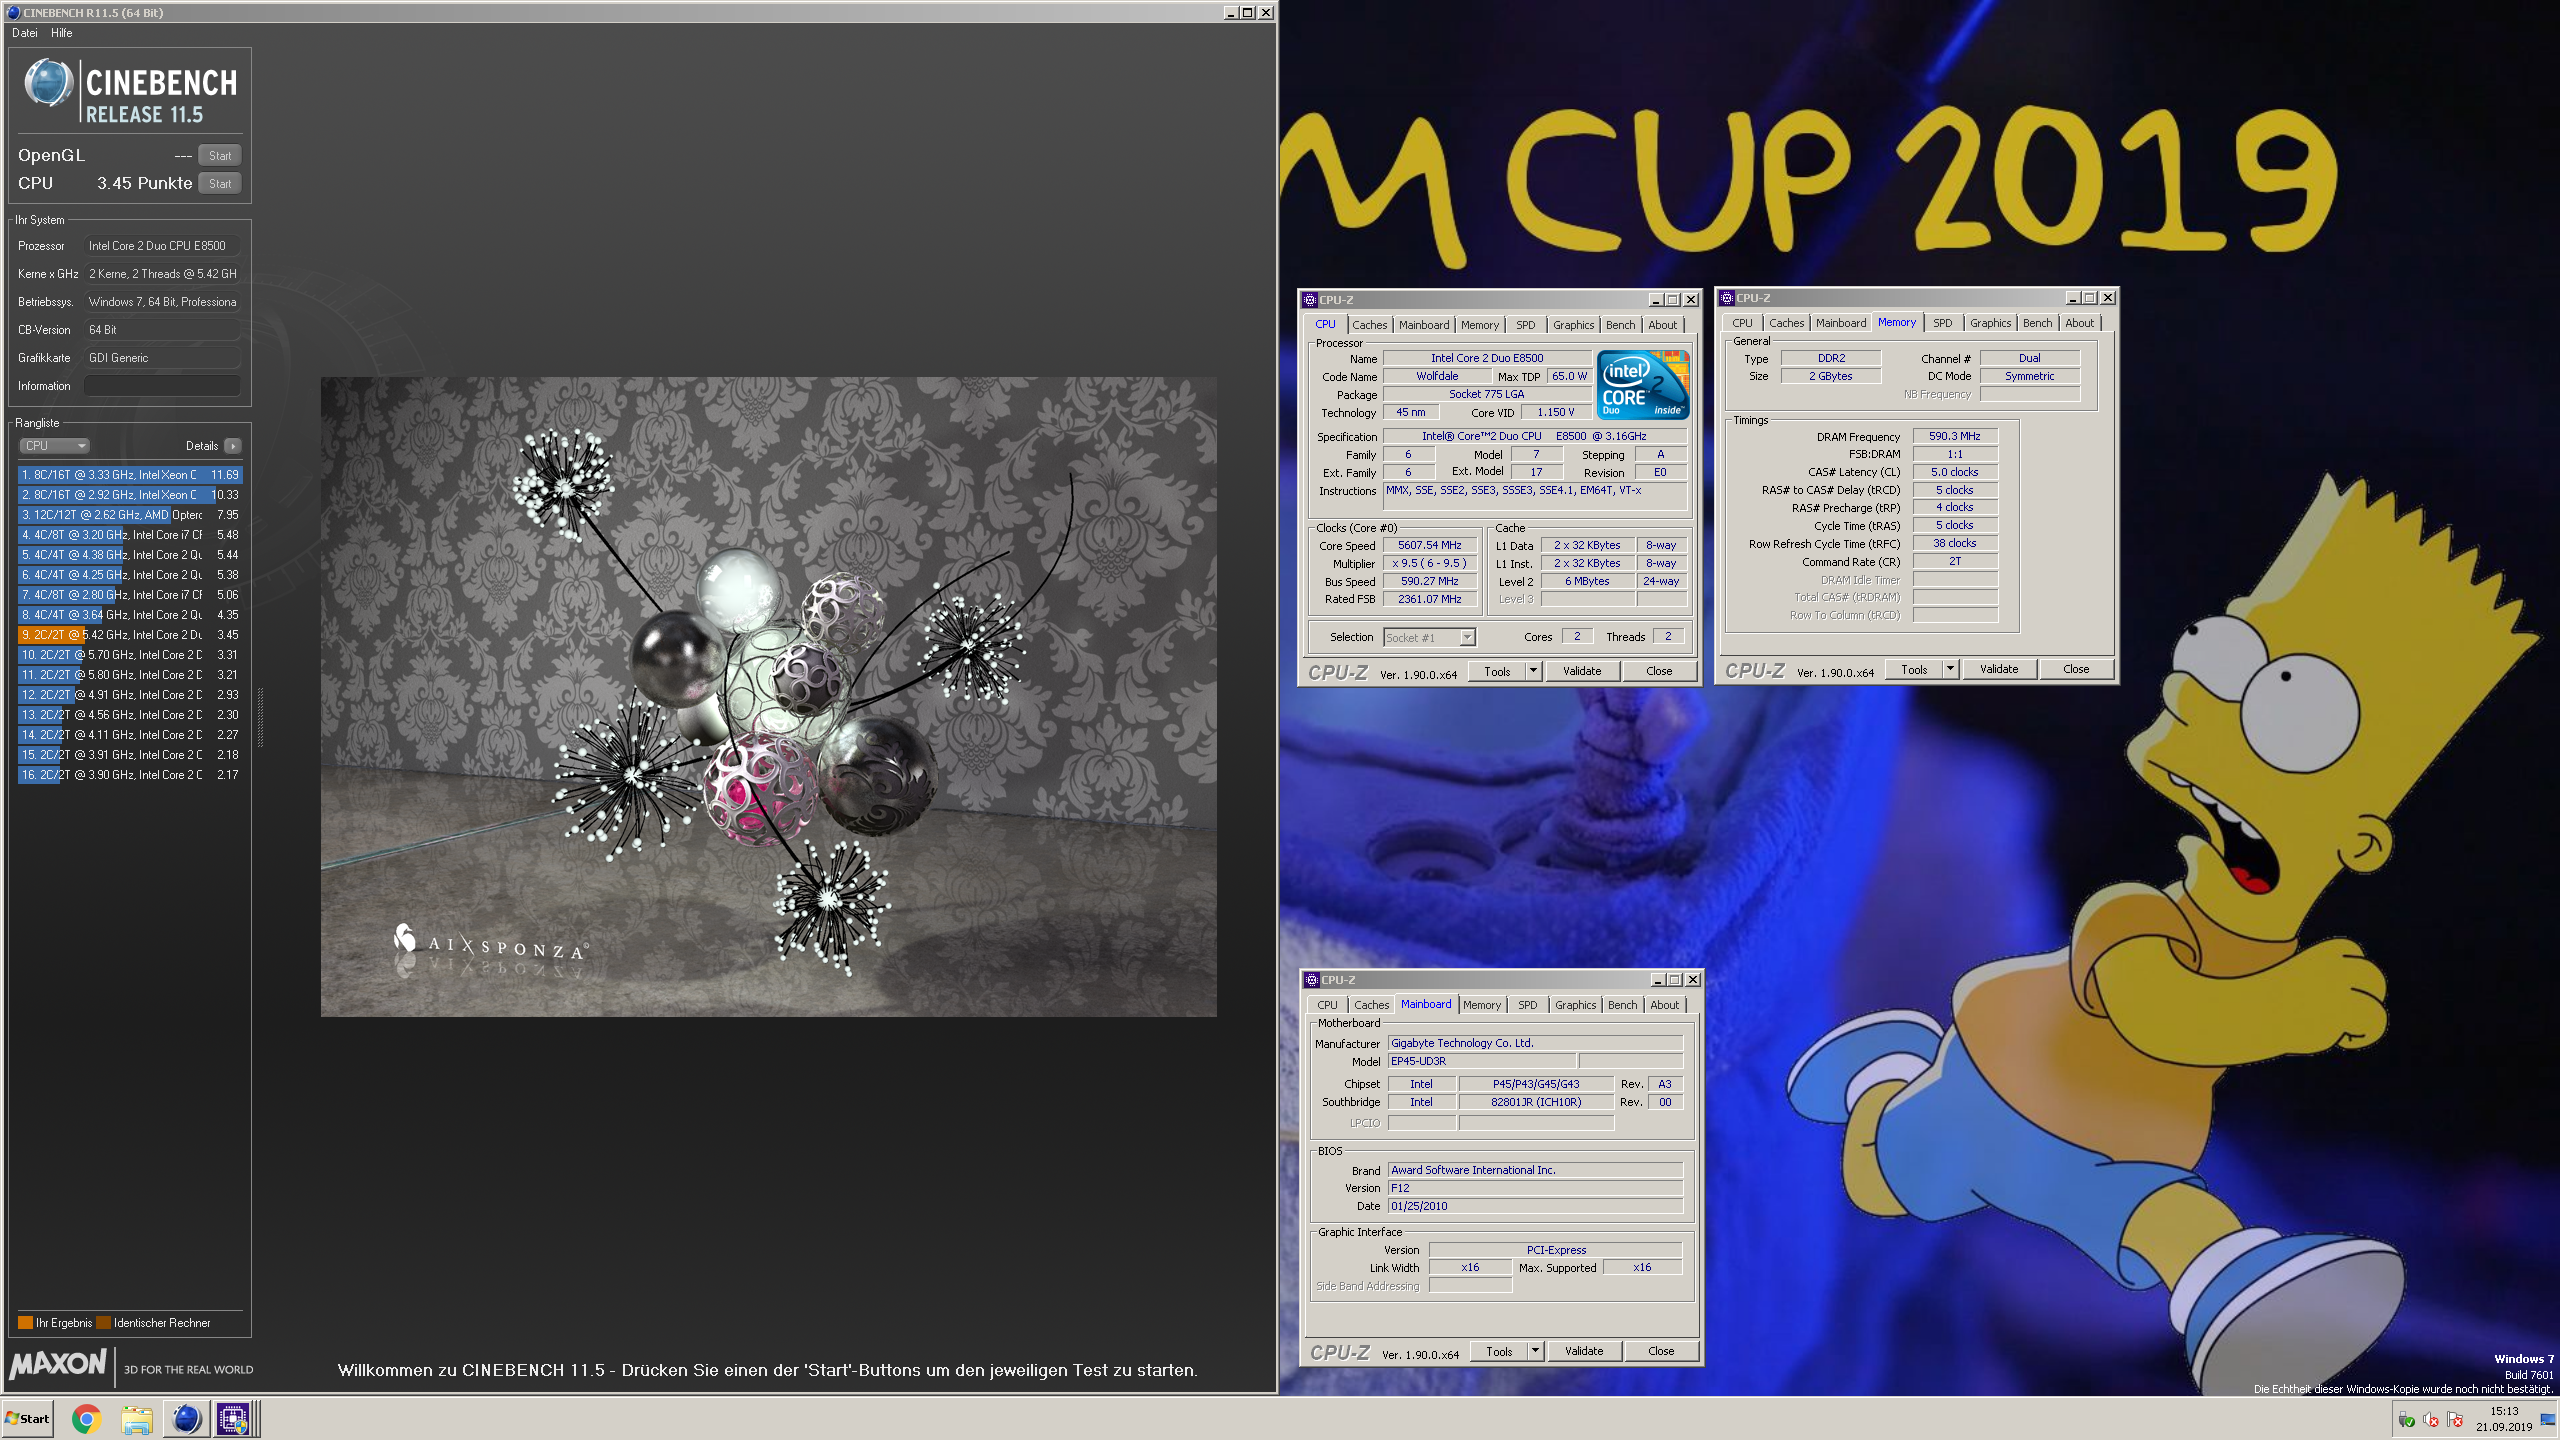Click Validate in CPU-Z Mainboard window
Screen dimensions: 2560x1440
coord(1584,1351)
